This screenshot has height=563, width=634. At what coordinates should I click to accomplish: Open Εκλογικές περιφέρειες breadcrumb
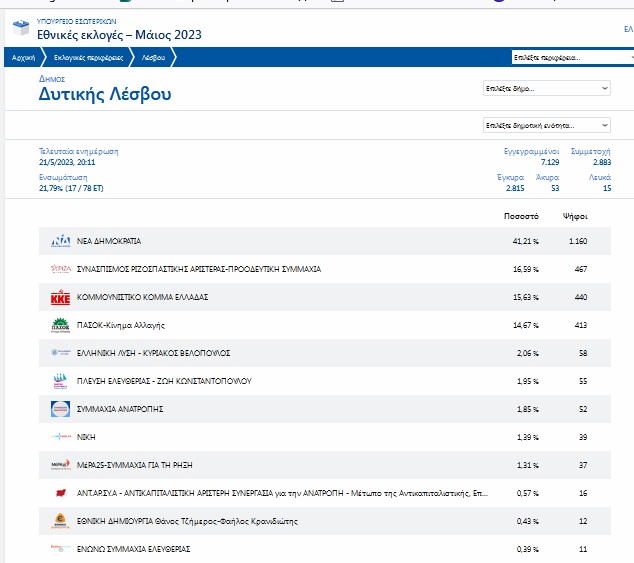coord(89,57)
